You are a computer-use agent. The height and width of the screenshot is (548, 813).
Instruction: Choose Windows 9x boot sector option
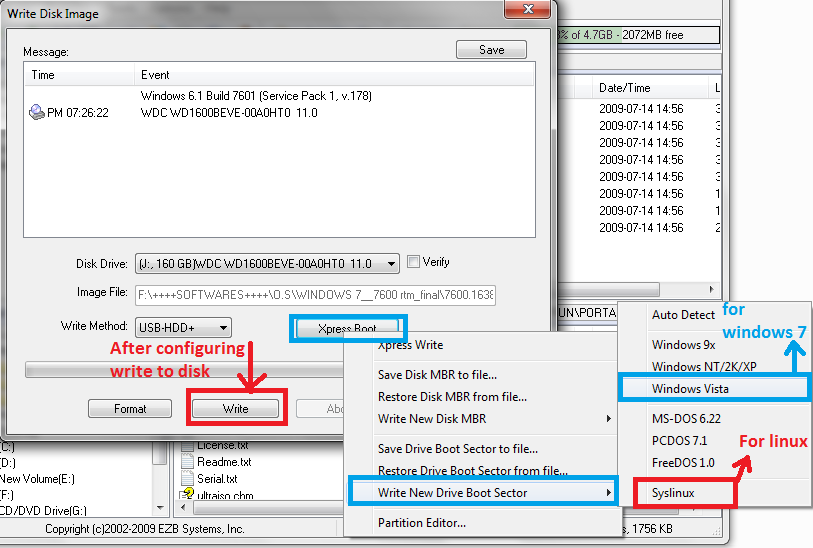[683, 344]
